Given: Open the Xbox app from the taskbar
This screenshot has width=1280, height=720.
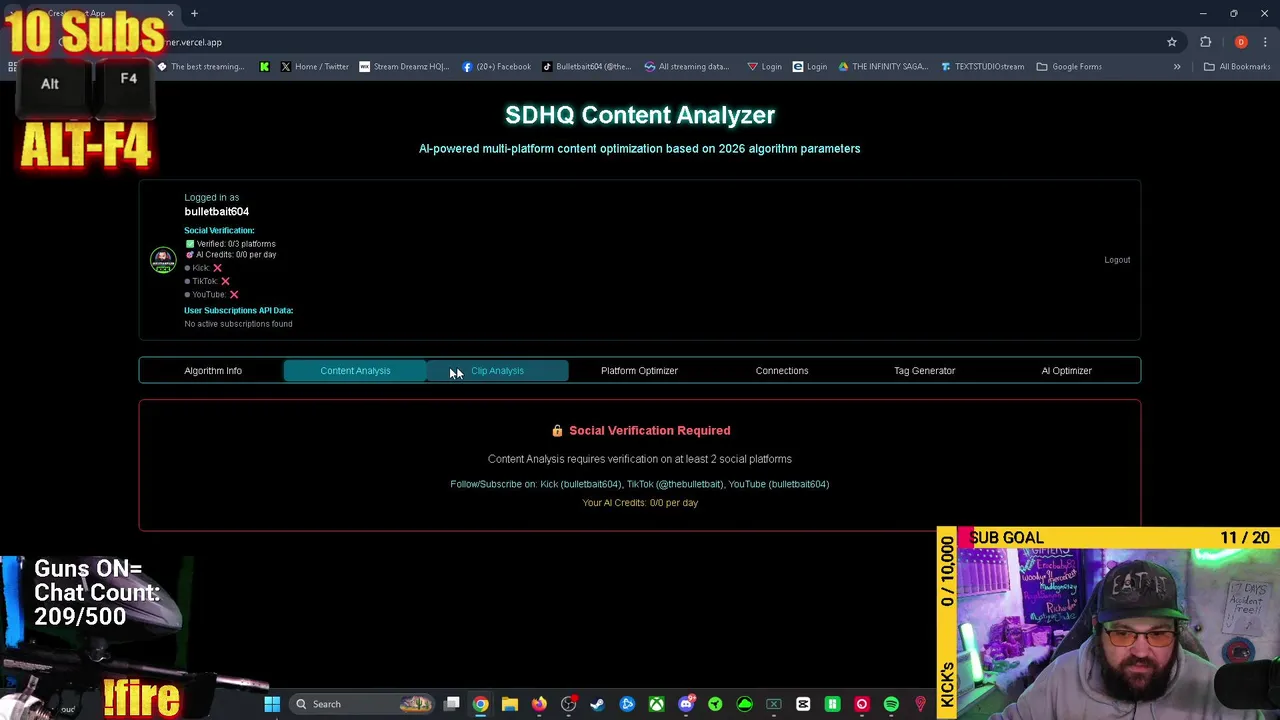Looking at the screenshot, I should pyautogui.click(x=657, y=704).
